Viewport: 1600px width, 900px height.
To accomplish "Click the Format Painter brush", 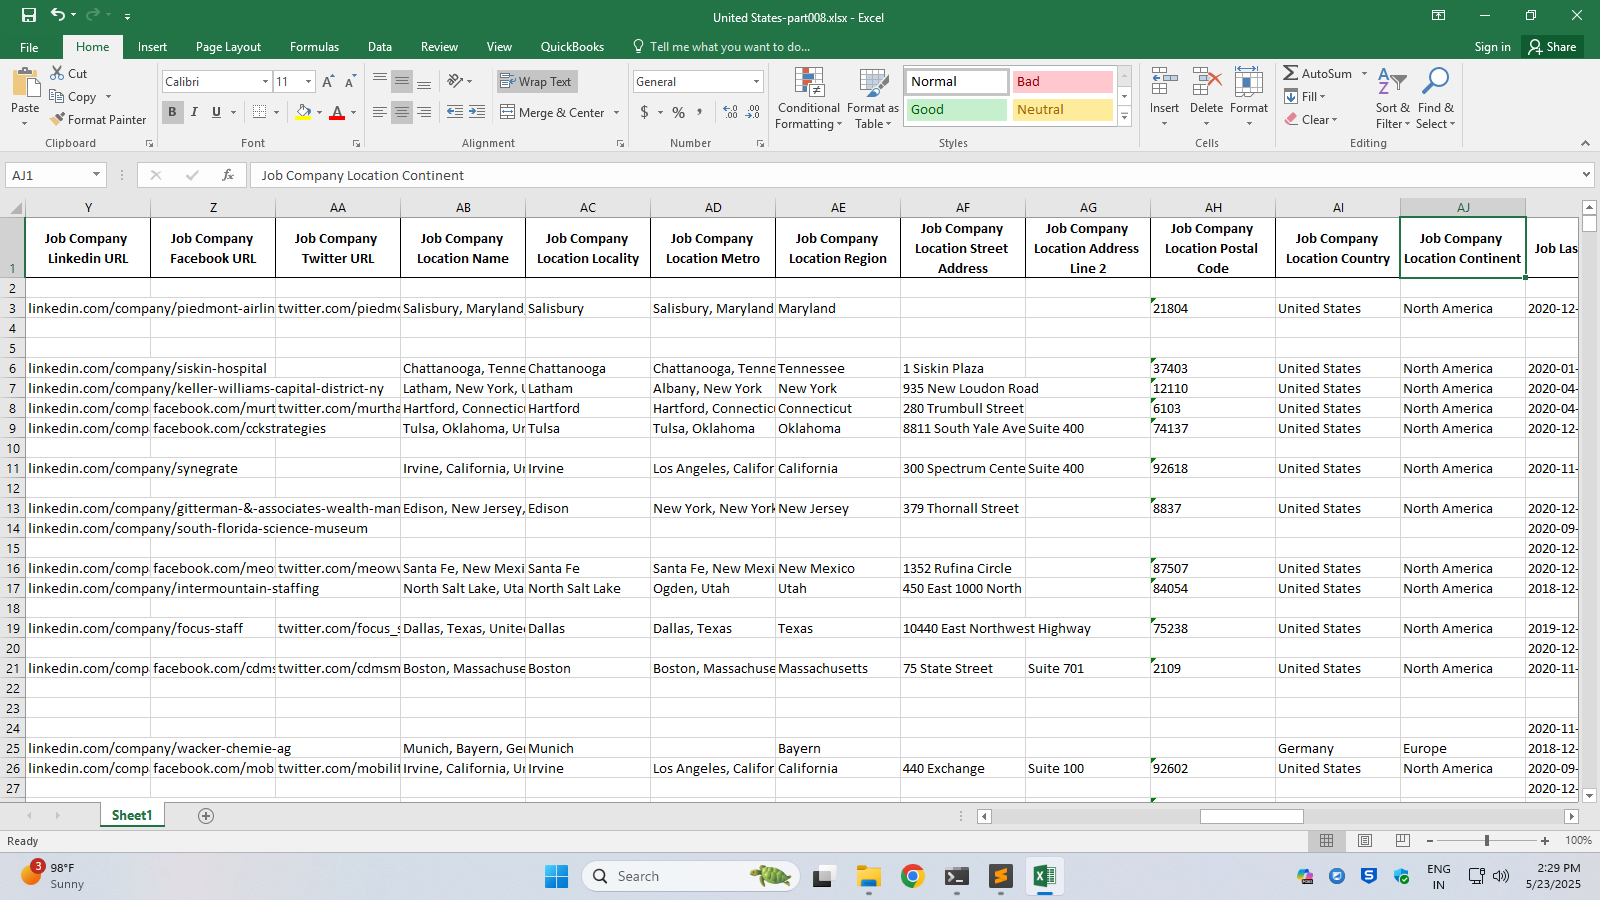I will tap(58, 119).
